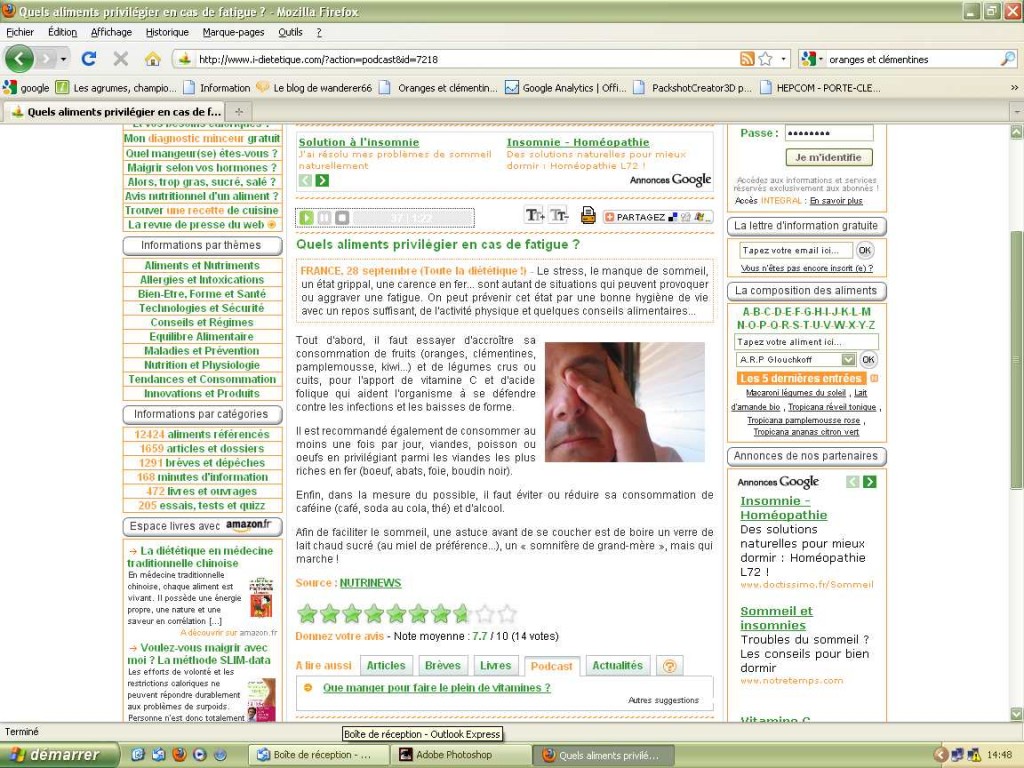Launch Firefox from the quick launch bar
1024x768 pixels.
179,755
